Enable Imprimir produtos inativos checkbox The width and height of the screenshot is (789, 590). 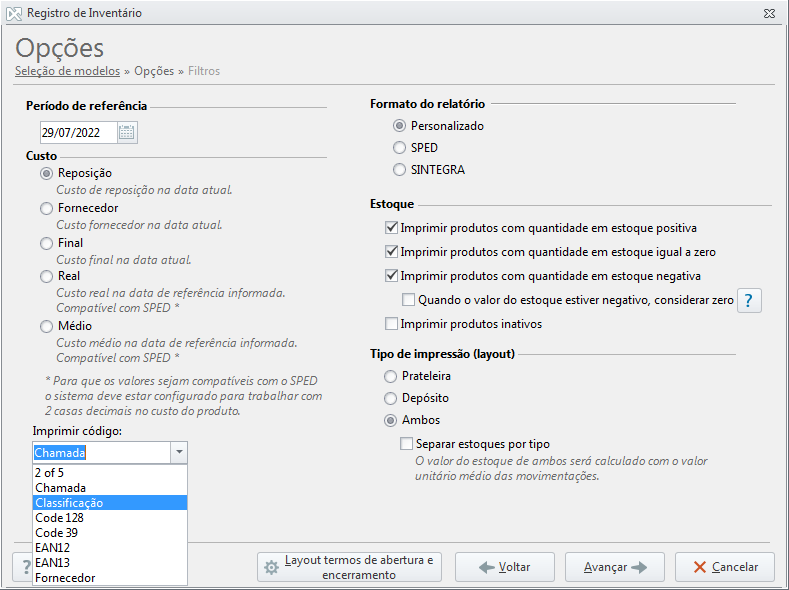pyautogui.click(x=391, y=324)
